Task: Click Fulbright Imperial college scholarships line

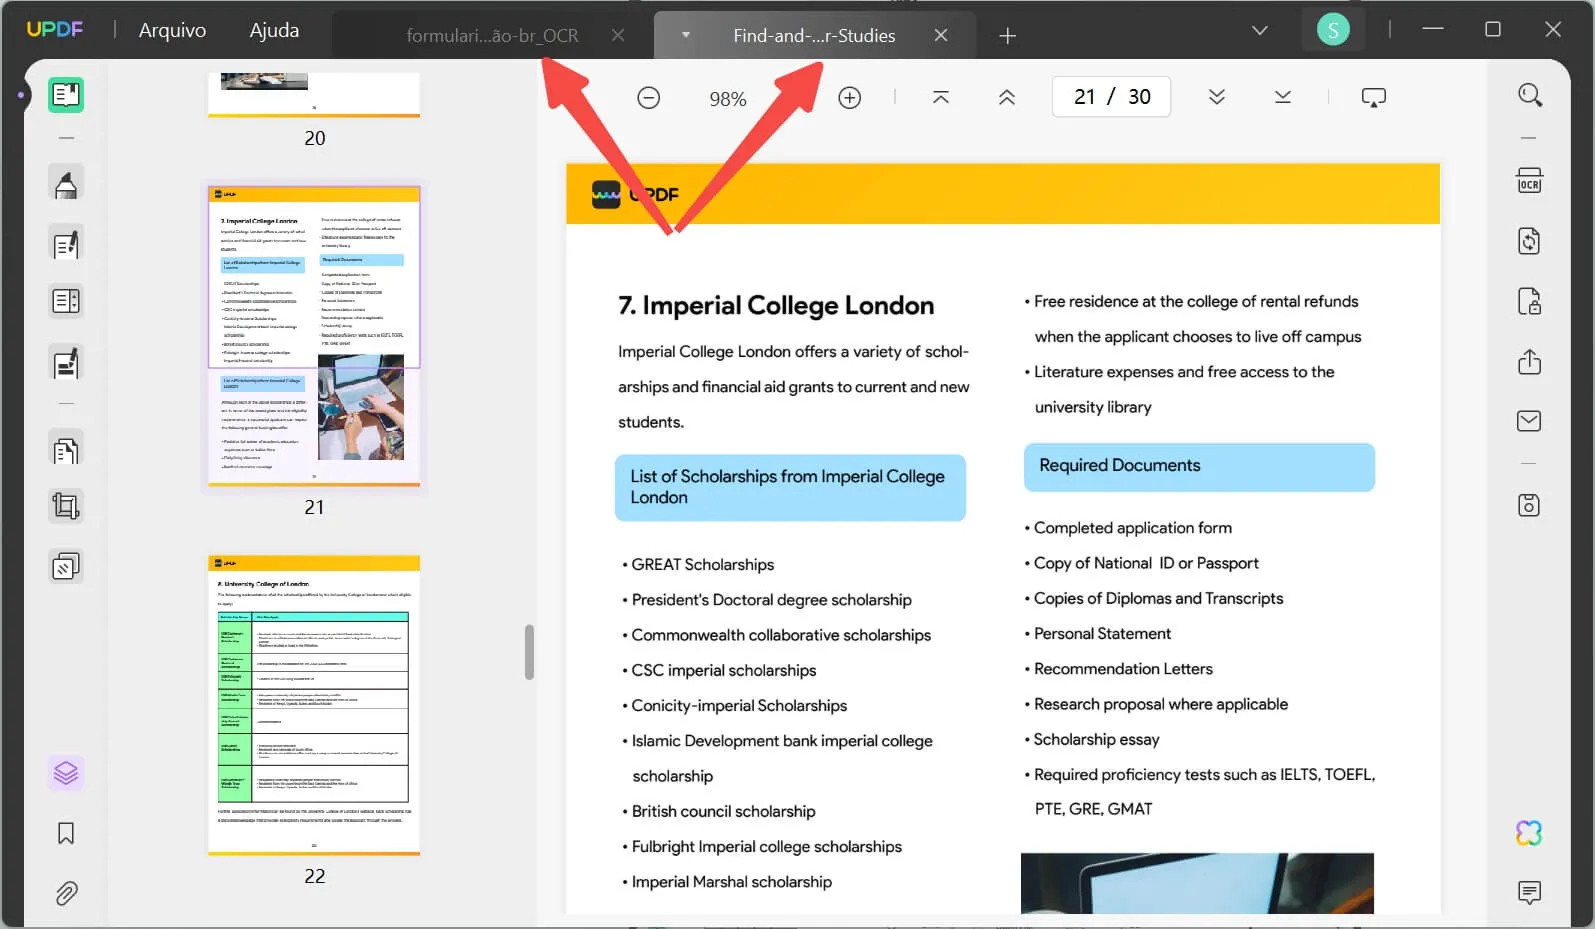Action: 762,846
